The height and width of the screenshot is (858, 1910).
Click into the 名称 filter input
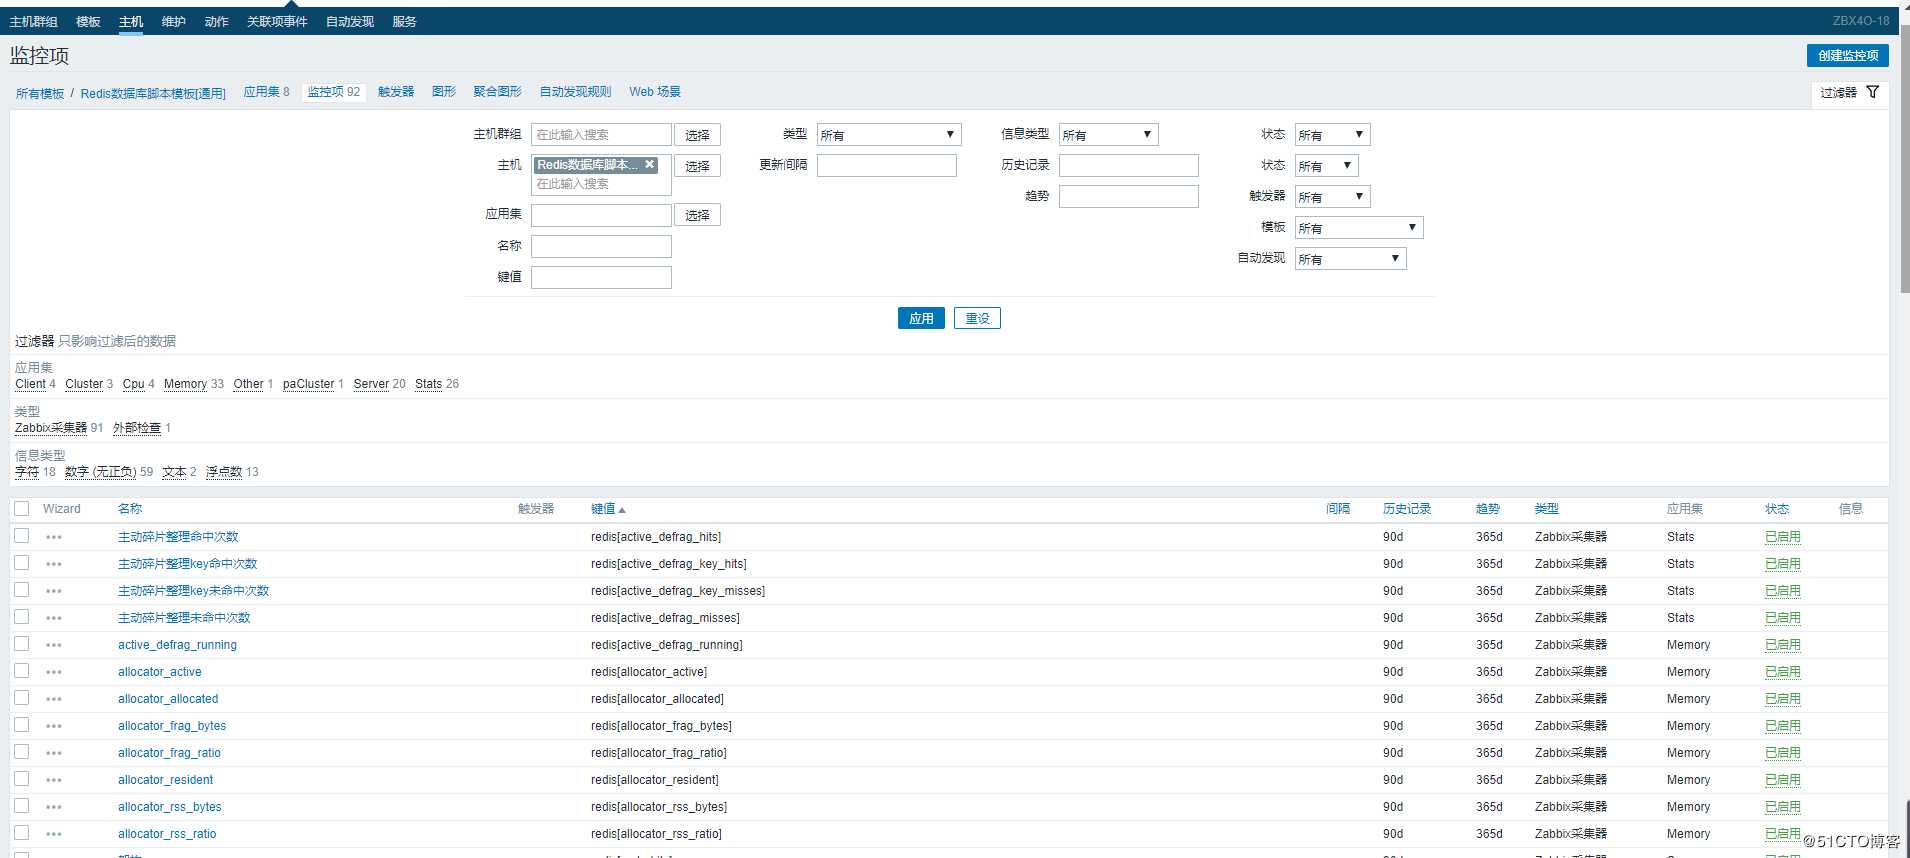(x=601, y=246)
